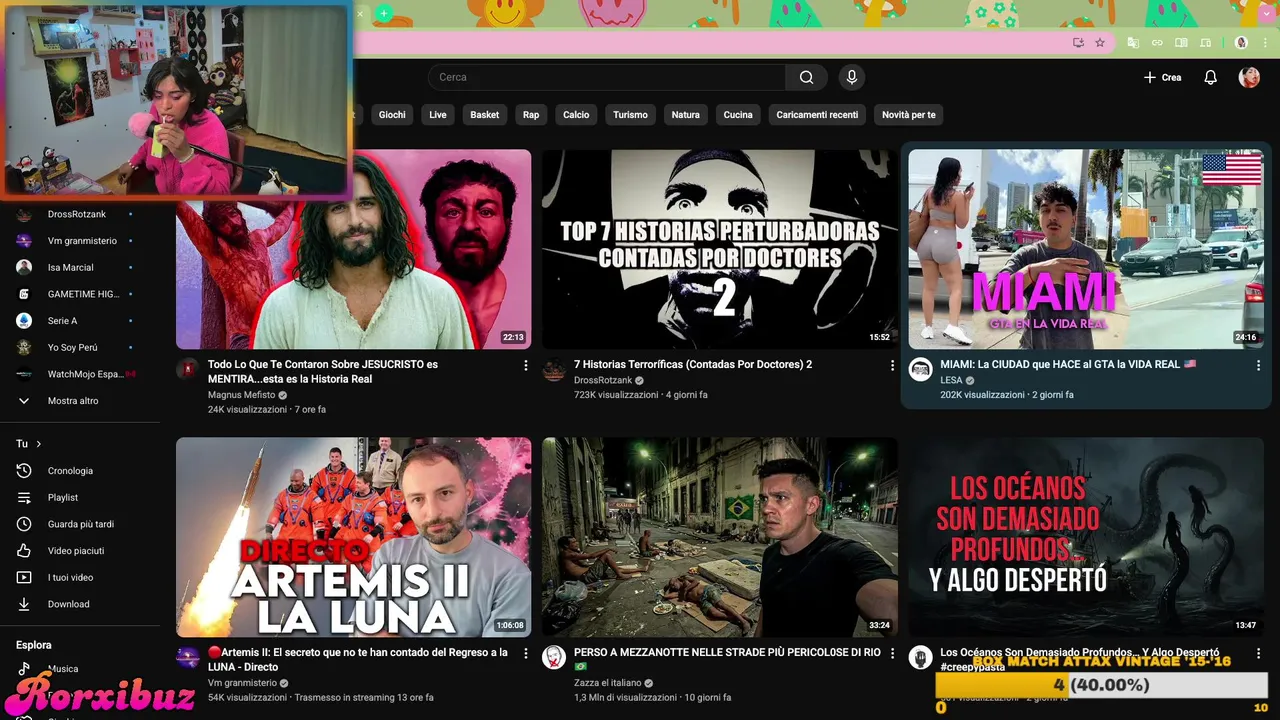Open Guarda più tardi clock icon
Image resolution: width=1280 pixels, height=720 pixels.
click(24, 524)
